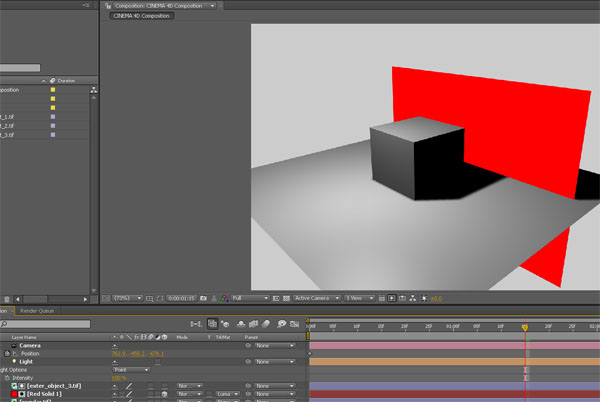Click the Light layer bulb icon

pos(14,361)
